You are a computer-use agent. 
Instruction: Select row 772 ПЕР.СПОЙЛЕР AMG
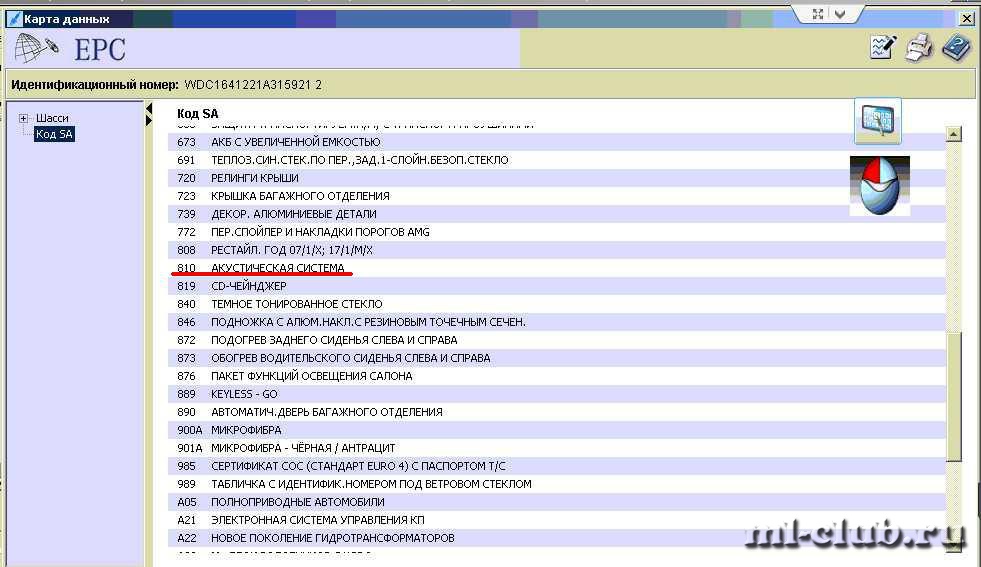556,232
